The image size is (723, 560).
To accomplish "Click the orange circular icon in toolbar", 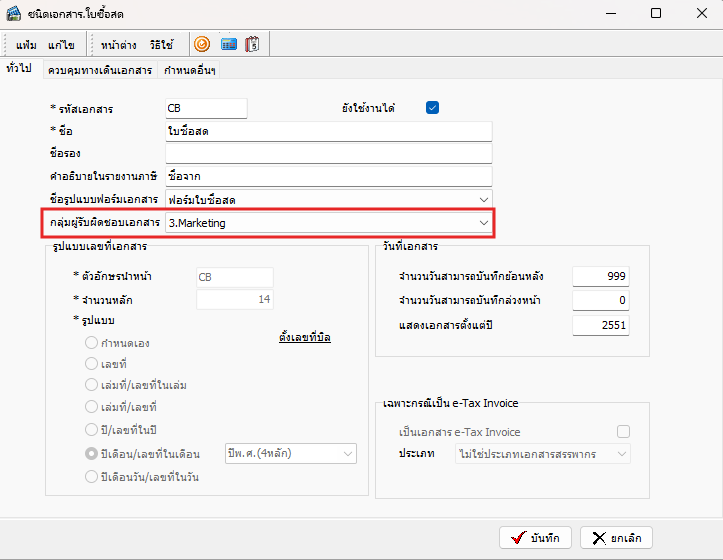I will click(201, 44).
